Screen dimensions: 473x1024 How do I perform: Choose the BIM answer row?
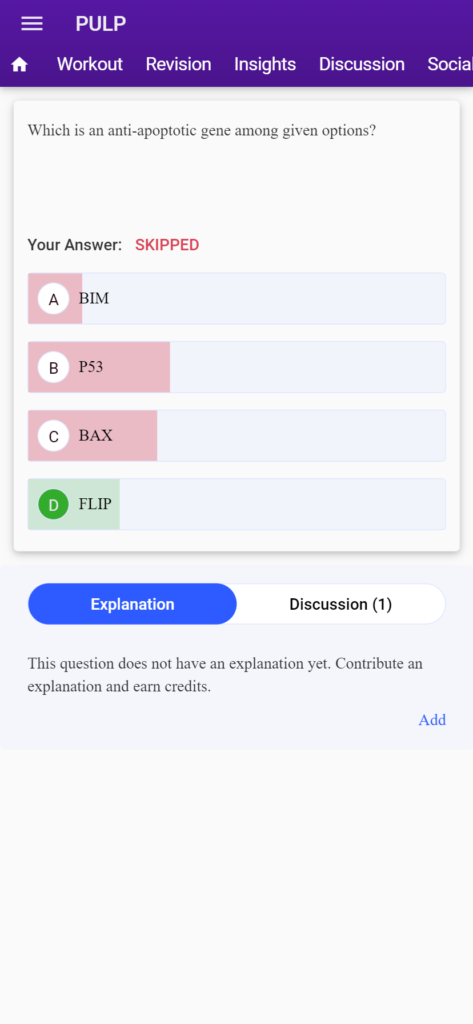tap(236, 298)
